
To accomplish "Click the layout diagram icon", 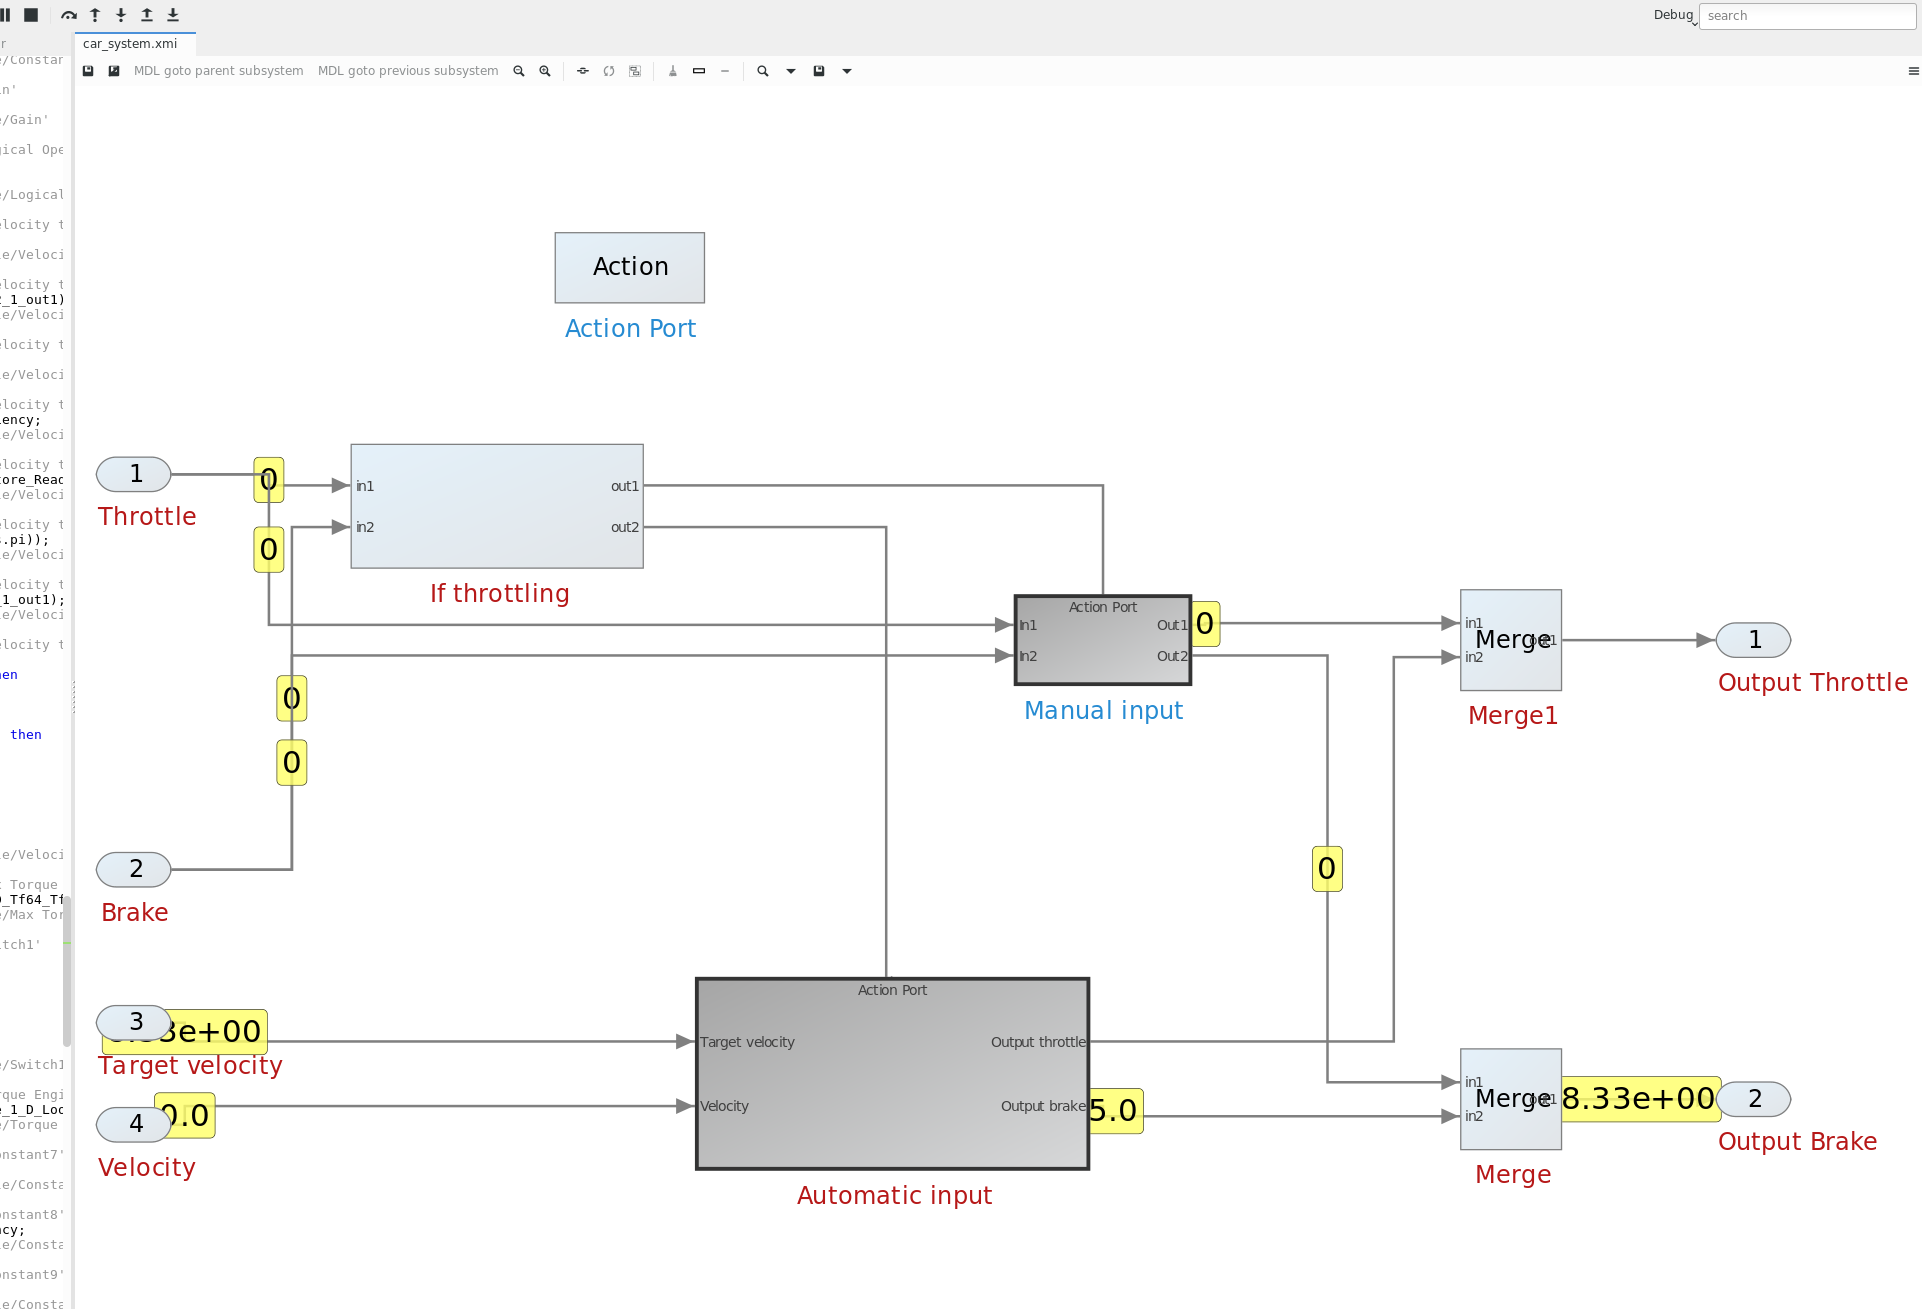I will [635, 71].
